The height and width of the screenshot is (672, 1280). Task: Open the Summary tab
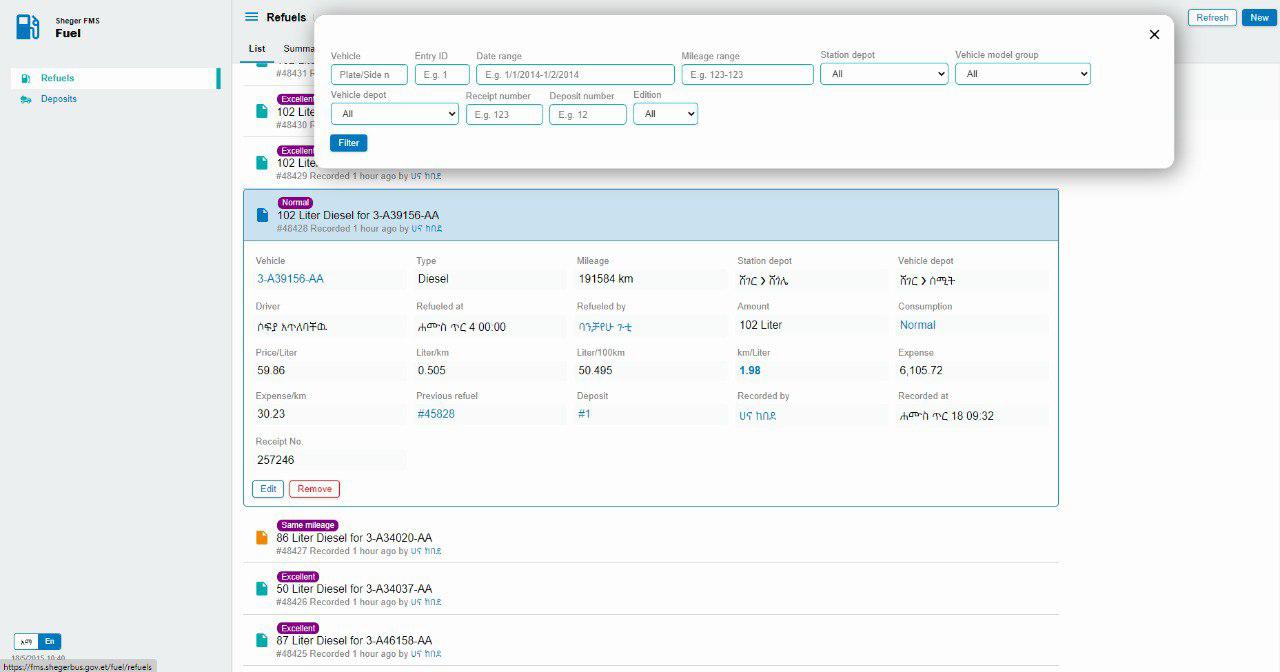coord(299,48)
